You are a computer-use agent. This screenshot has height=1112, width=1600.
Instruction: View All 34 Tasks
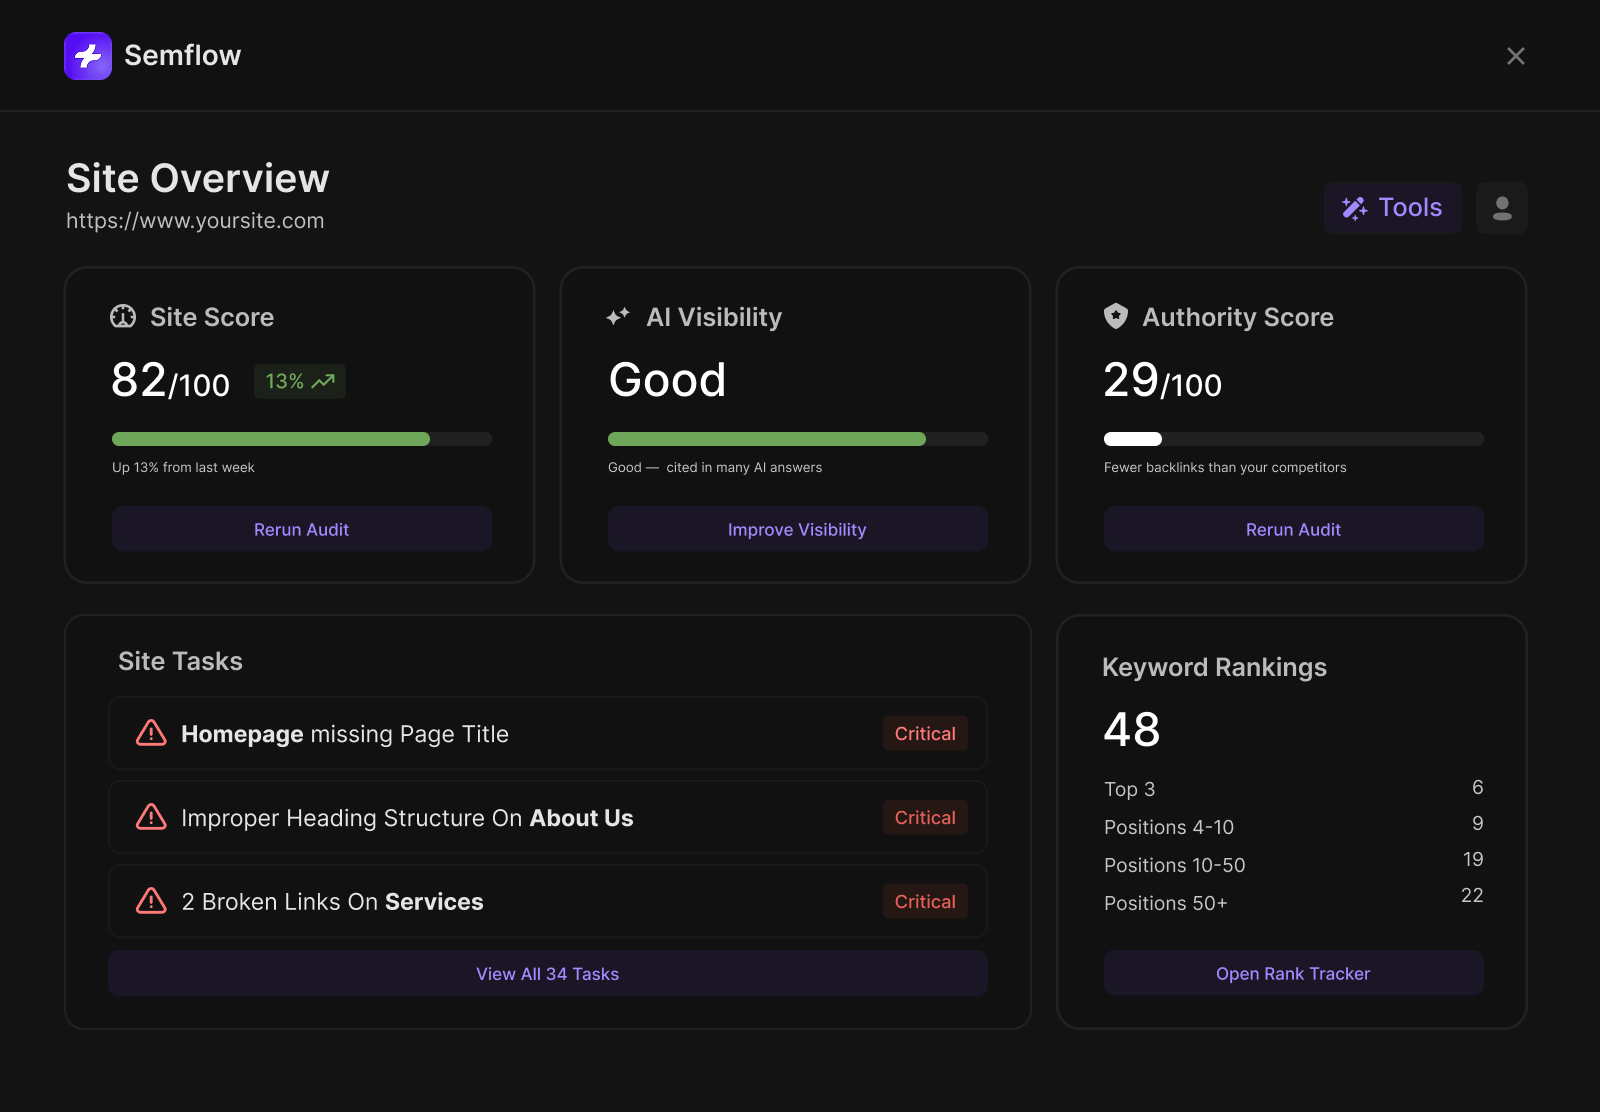tap(548, 973)
